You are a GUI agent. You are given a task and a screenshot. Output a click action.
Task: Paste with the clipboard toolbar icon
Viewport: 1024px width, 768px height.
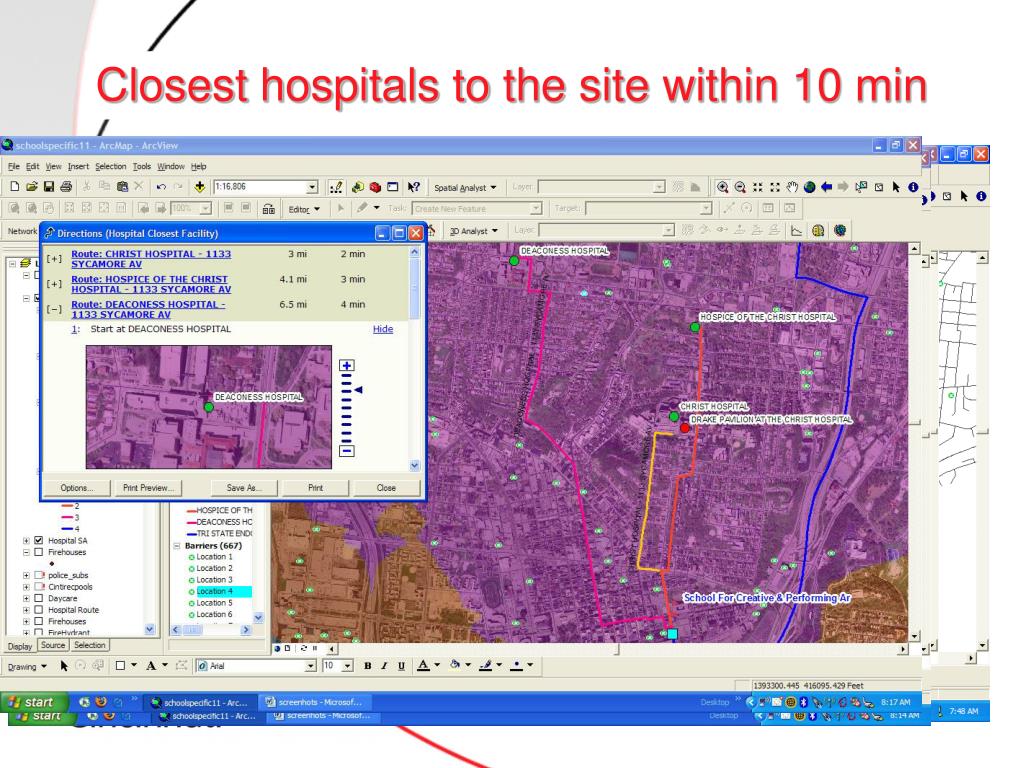(121, 187)
